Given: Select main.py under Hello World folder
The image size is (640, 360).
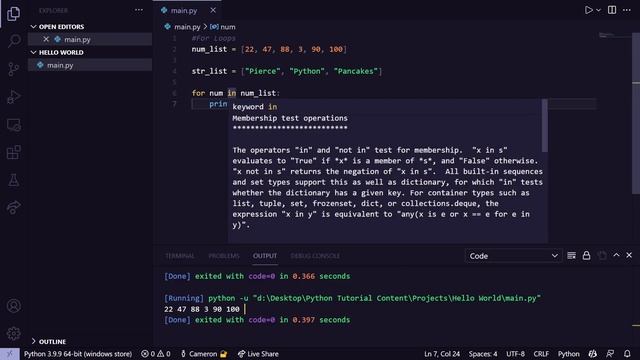Looking at the screenshot, I should 90,65.
